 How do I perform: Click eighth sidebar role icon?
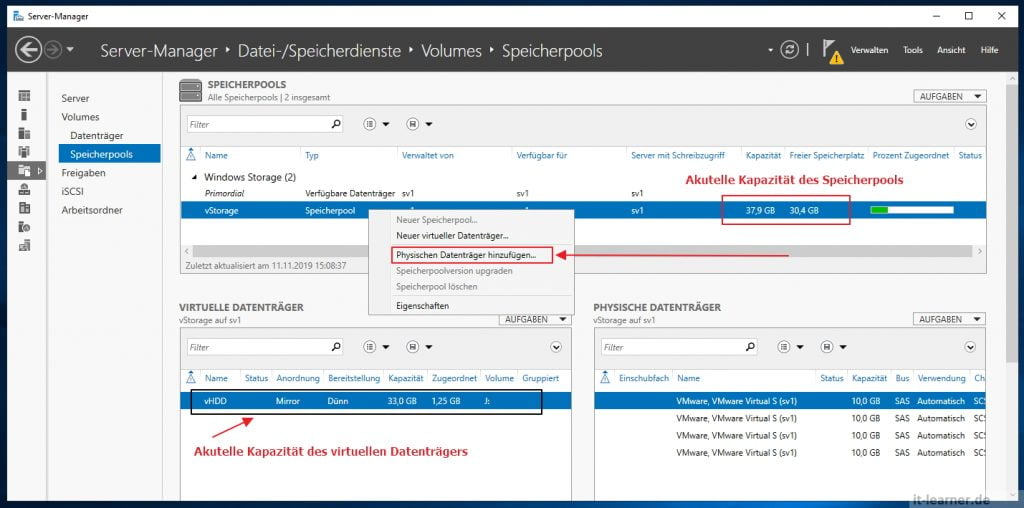(24, 227)
